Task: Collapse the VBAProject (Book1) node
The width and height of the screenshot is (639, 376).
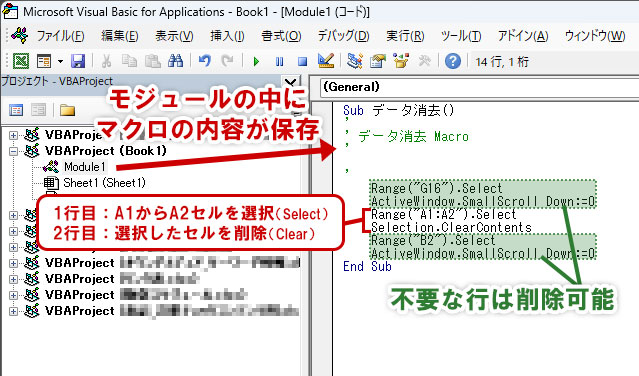Action: [13, 151]
